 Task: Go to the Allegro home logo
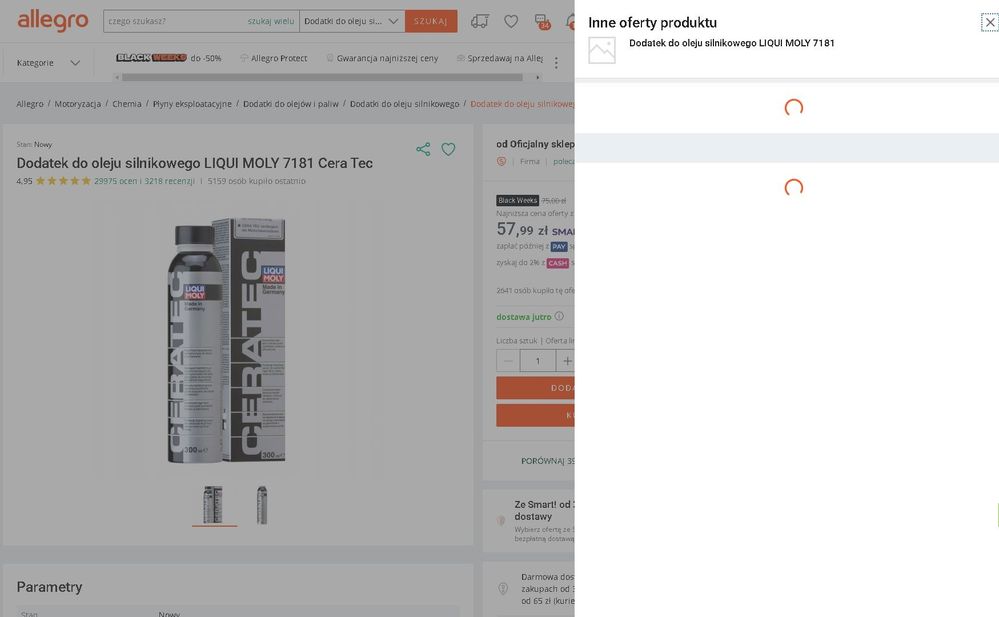tap(53, 20)
